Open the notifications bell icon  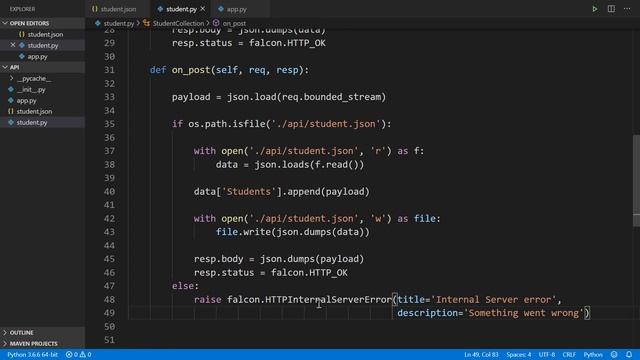629,355
